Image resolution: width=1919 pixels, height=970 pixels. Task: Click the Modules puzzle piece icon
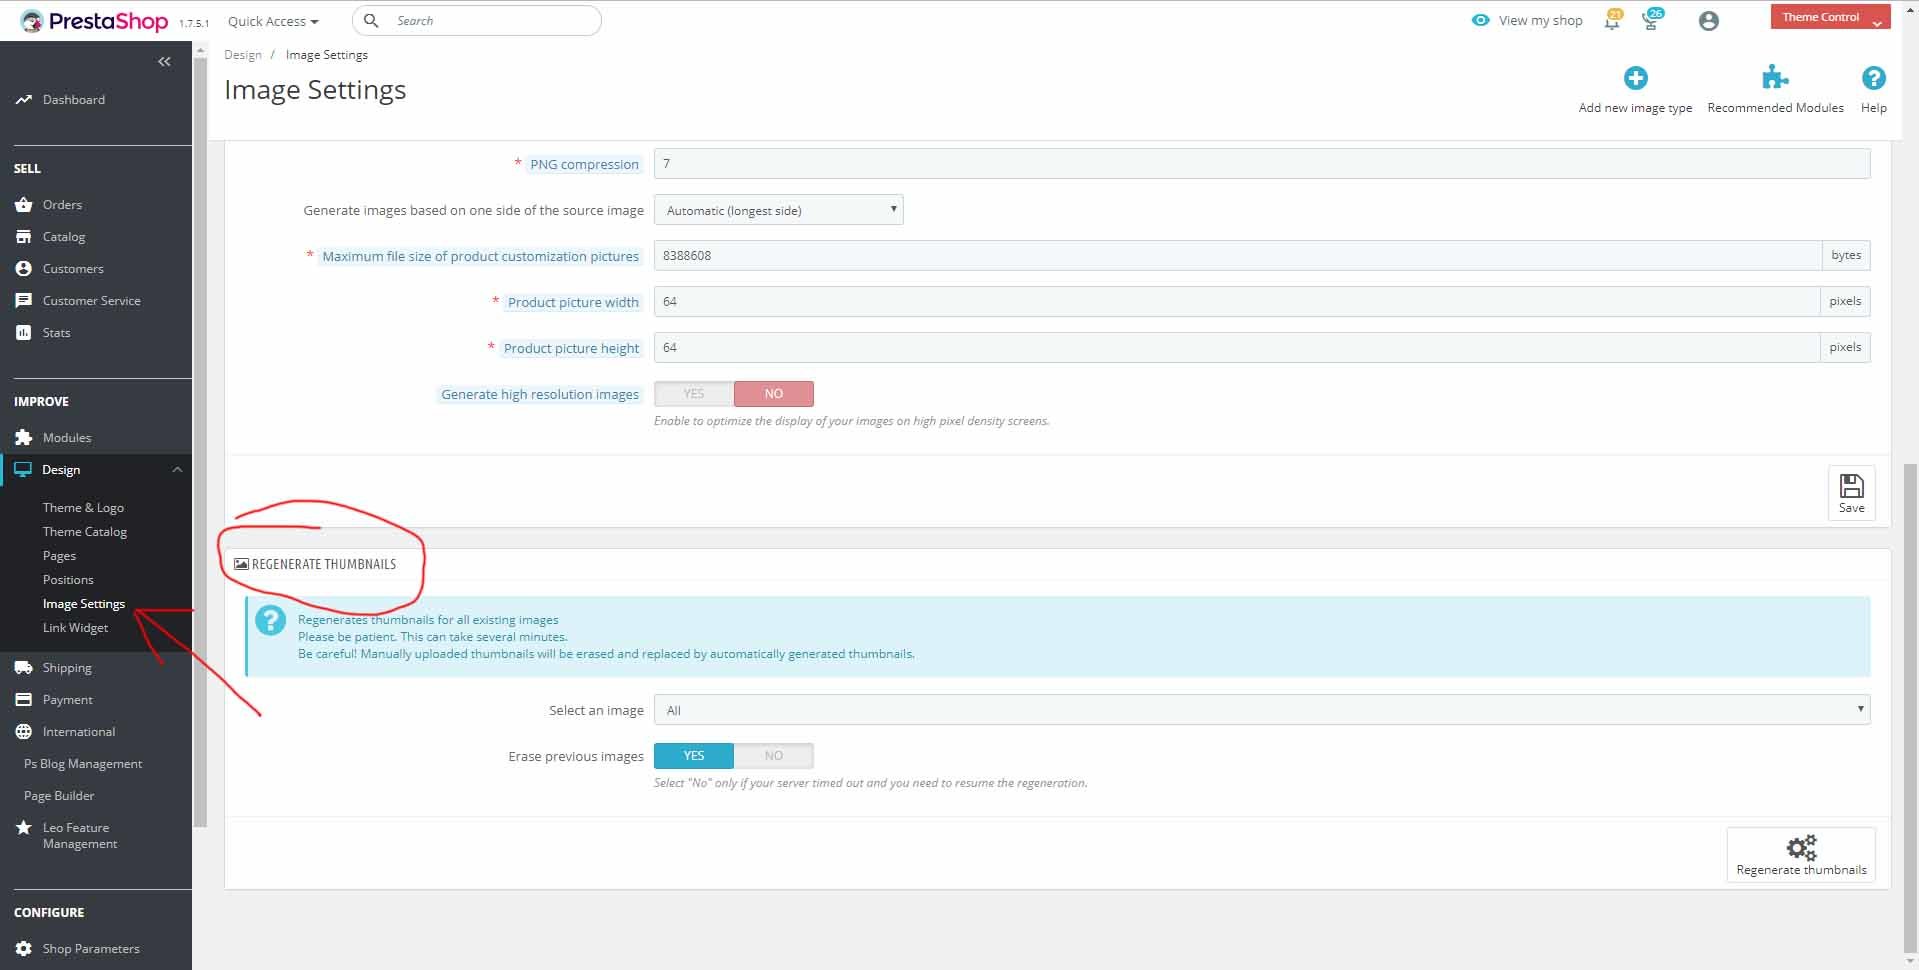coord(24,438)
